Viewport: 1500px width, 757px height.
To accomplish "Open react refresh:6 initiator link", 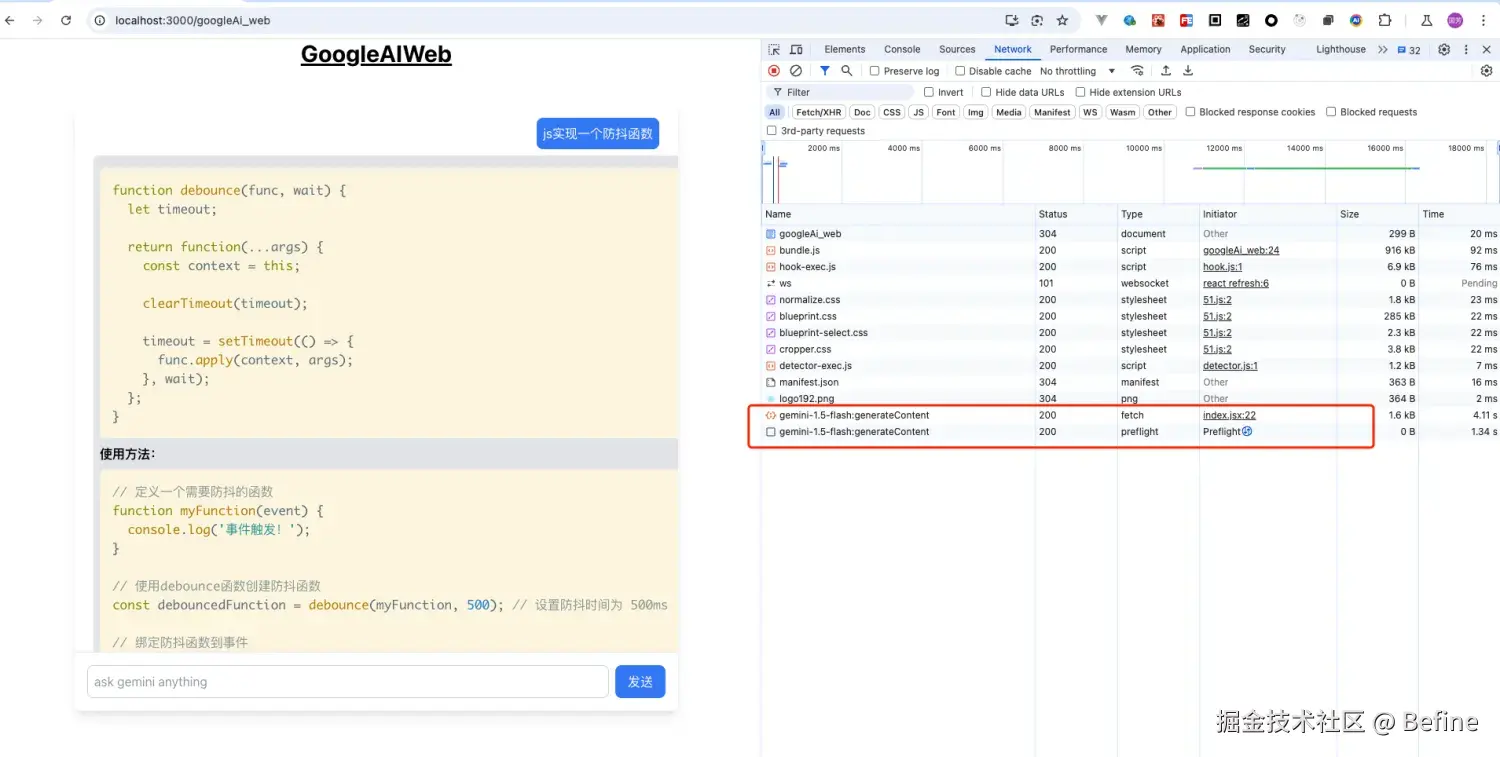I will tap(1236, 283).
